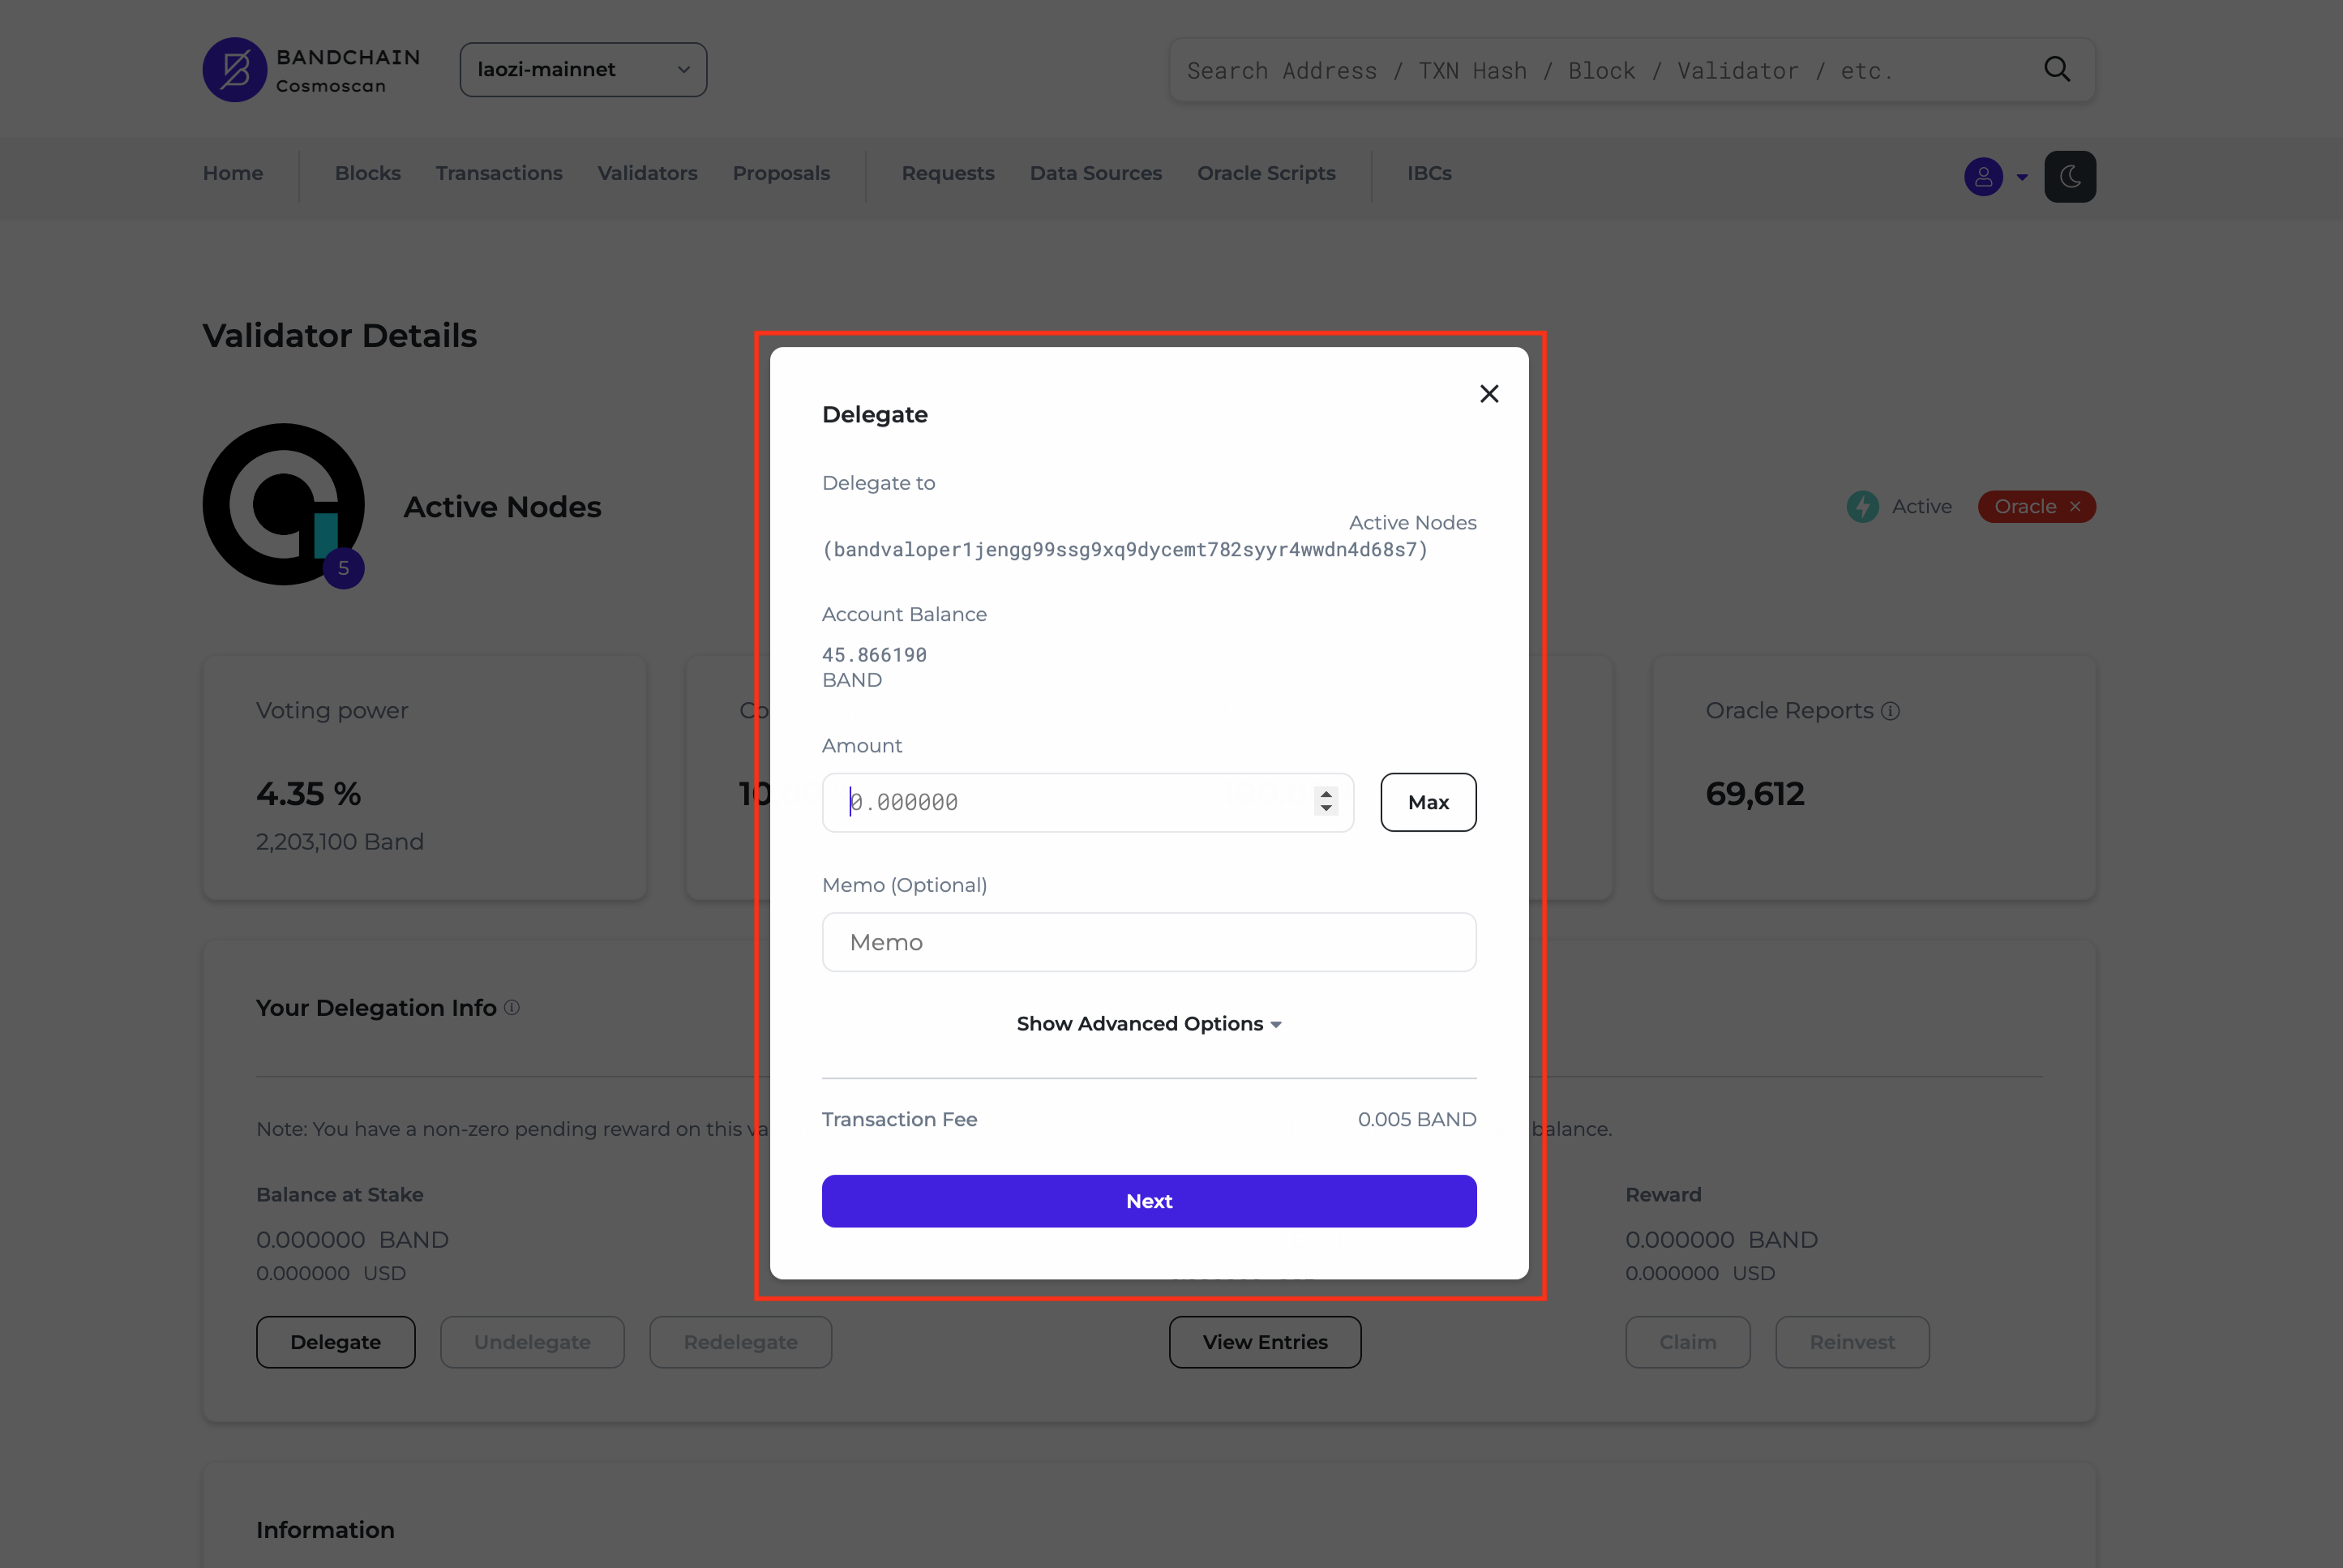
Task: Click the Memo input field
Action: pos(1149,942)
